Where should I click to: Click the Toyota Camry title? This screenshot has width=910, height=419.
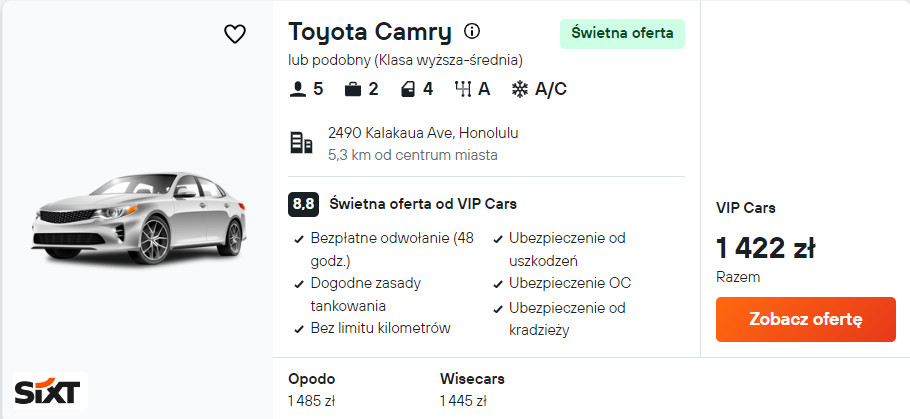[370, 31]
